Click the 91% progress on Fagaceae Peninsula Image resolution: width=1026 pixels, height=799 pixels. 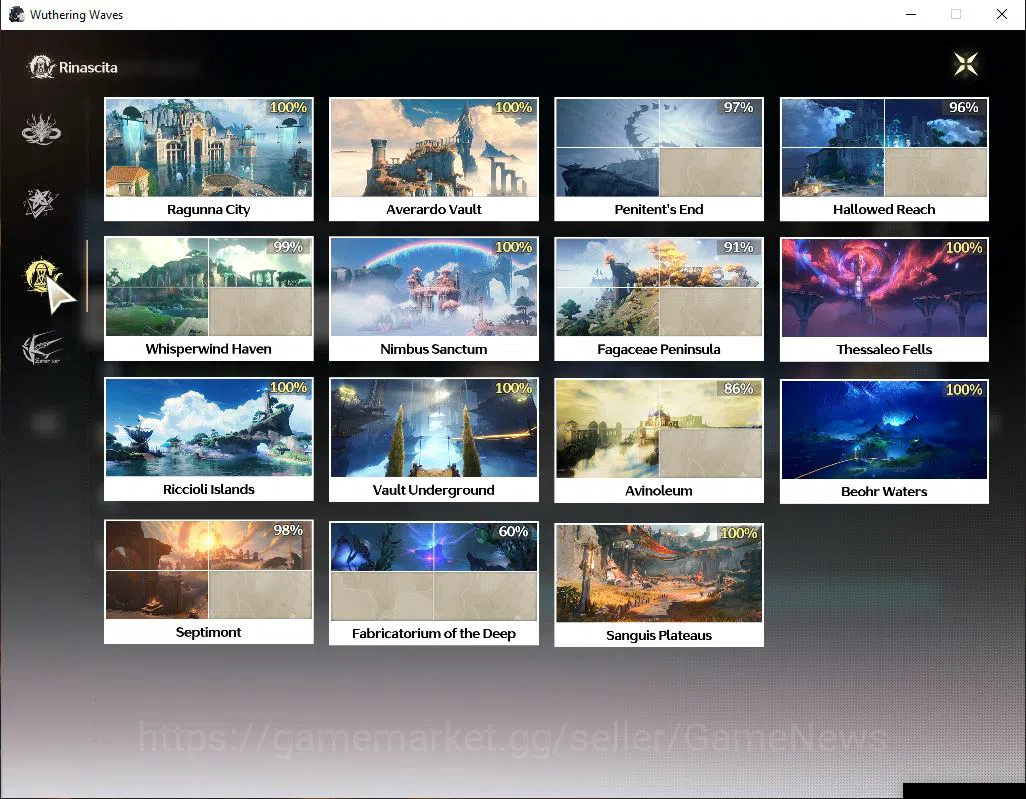click(738, 247)
